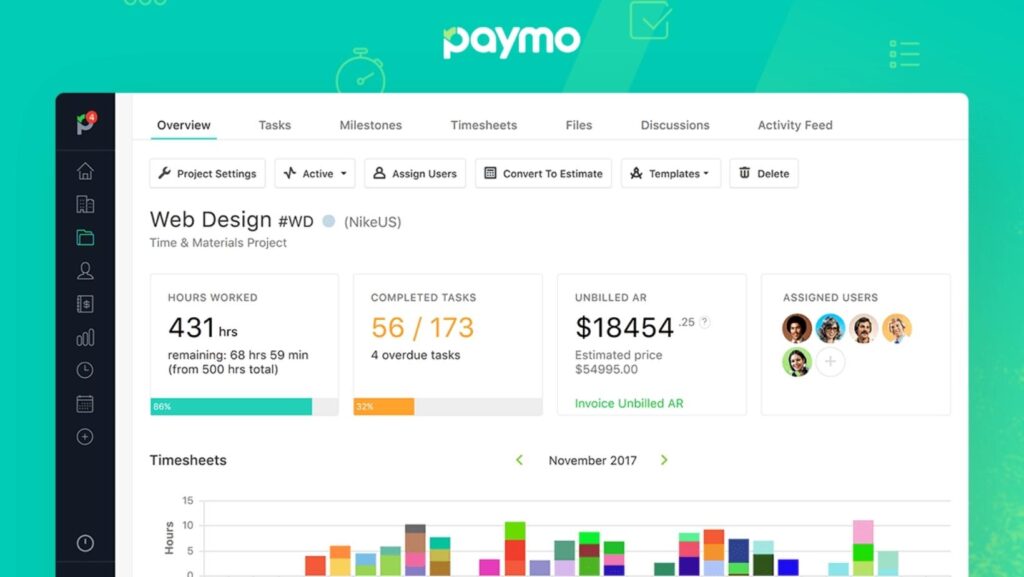Click the 86% hours progress bar
The height and width of the screenshot is (577, 1024).
click(244, 407)
